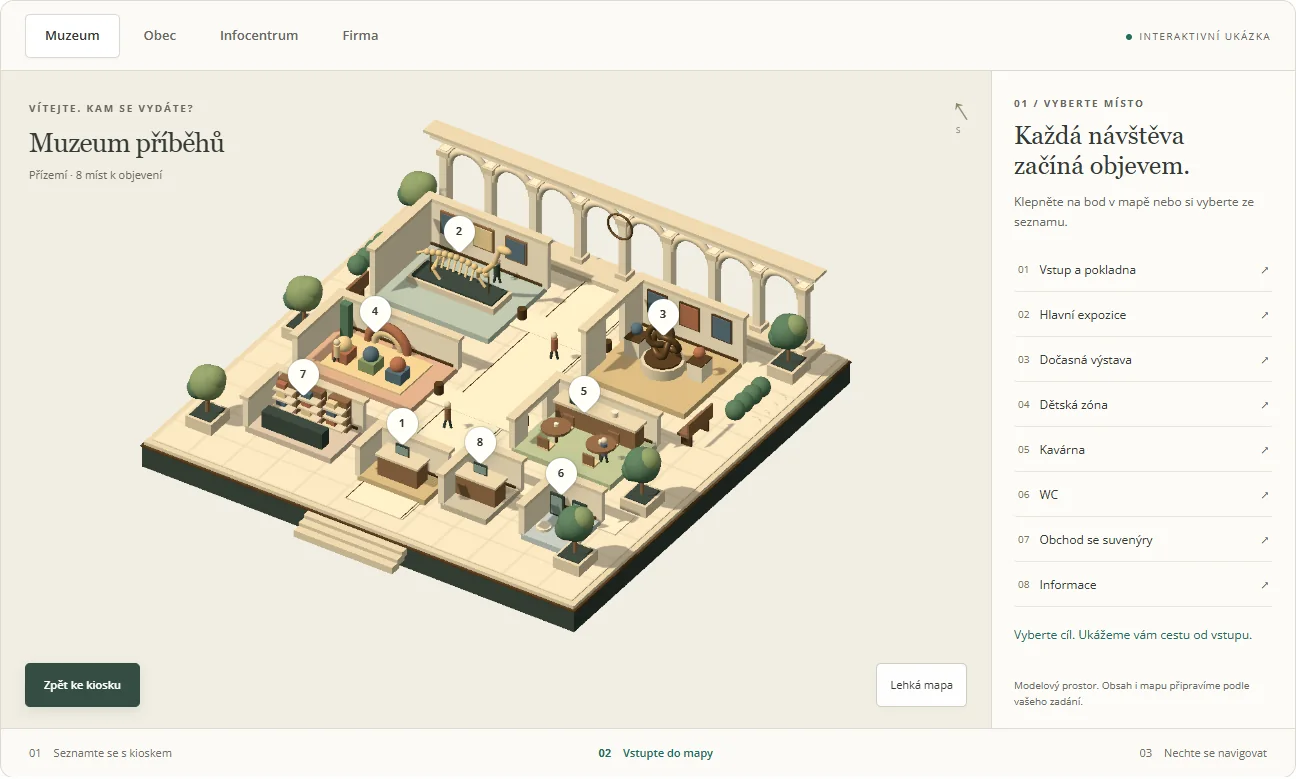Go to step 01 Seznamte se s kioskem

tap(100, 753)
